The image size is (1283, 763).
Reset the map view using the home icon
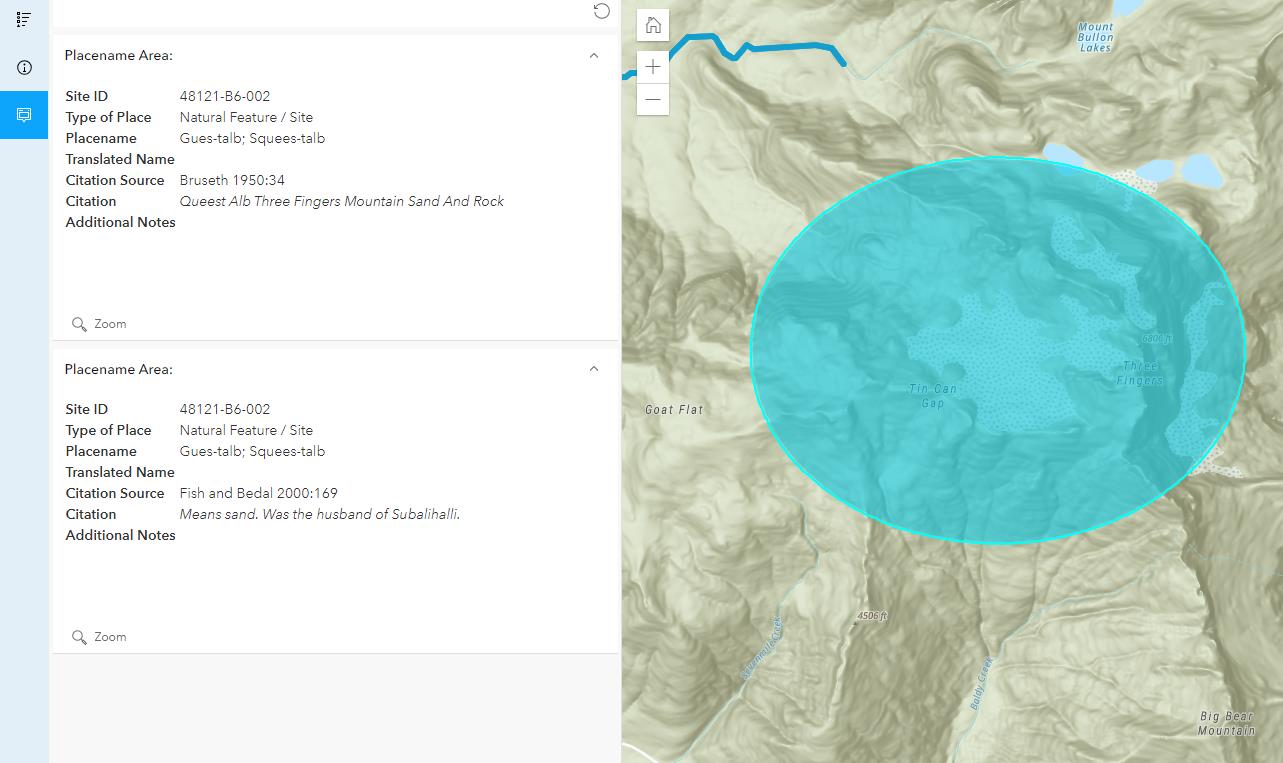[x=652, y=25]
